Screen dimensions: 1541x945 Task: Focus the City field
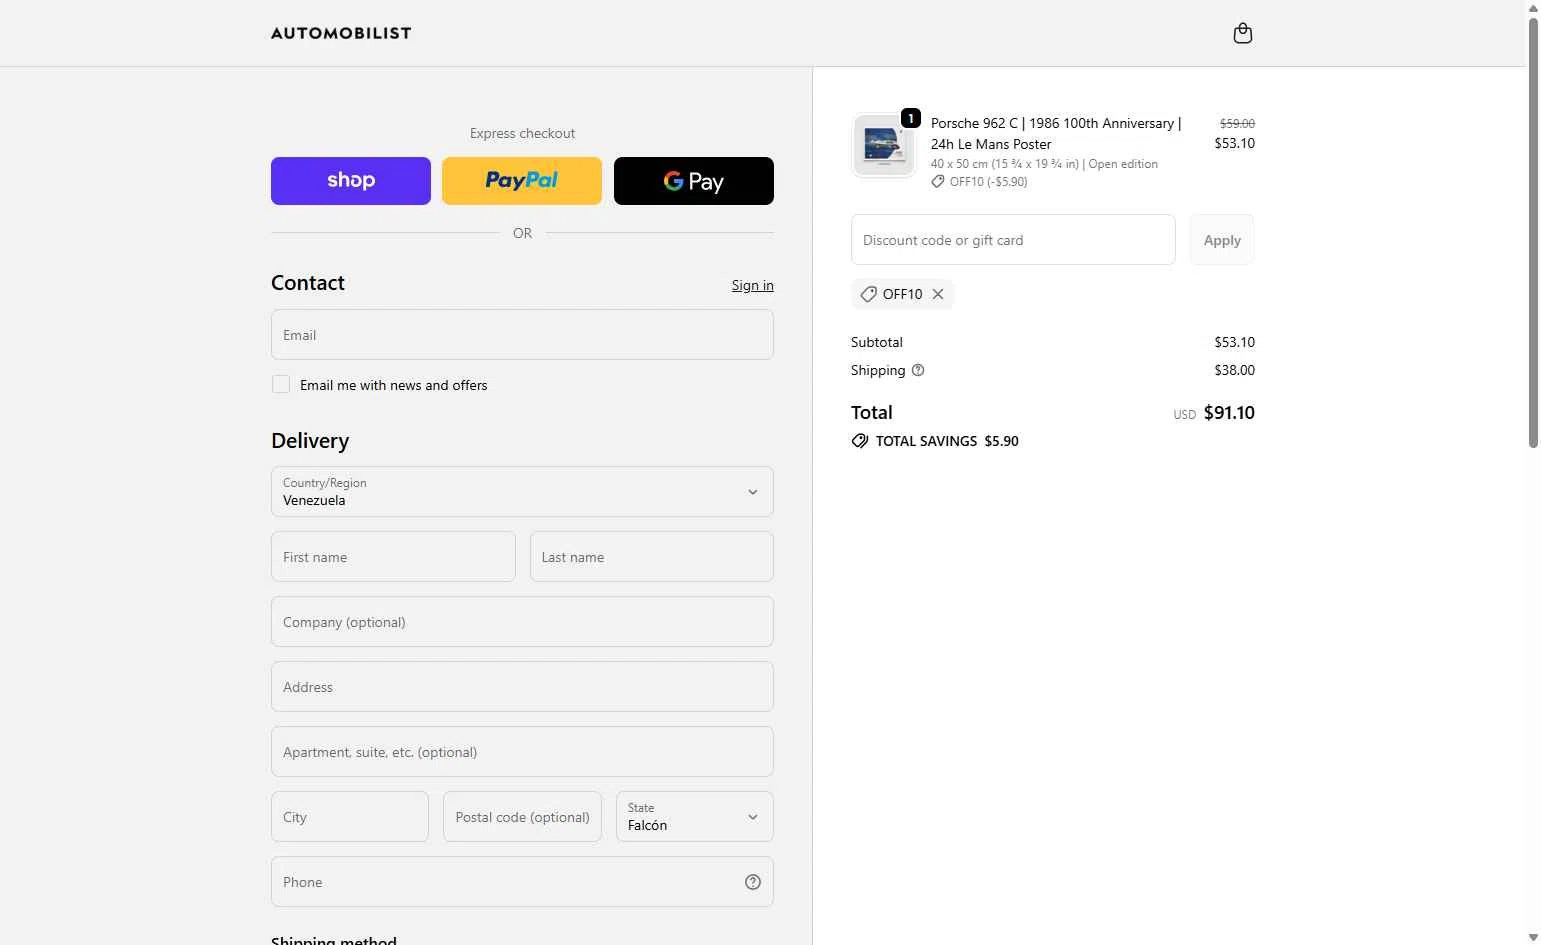pos(350,817)
